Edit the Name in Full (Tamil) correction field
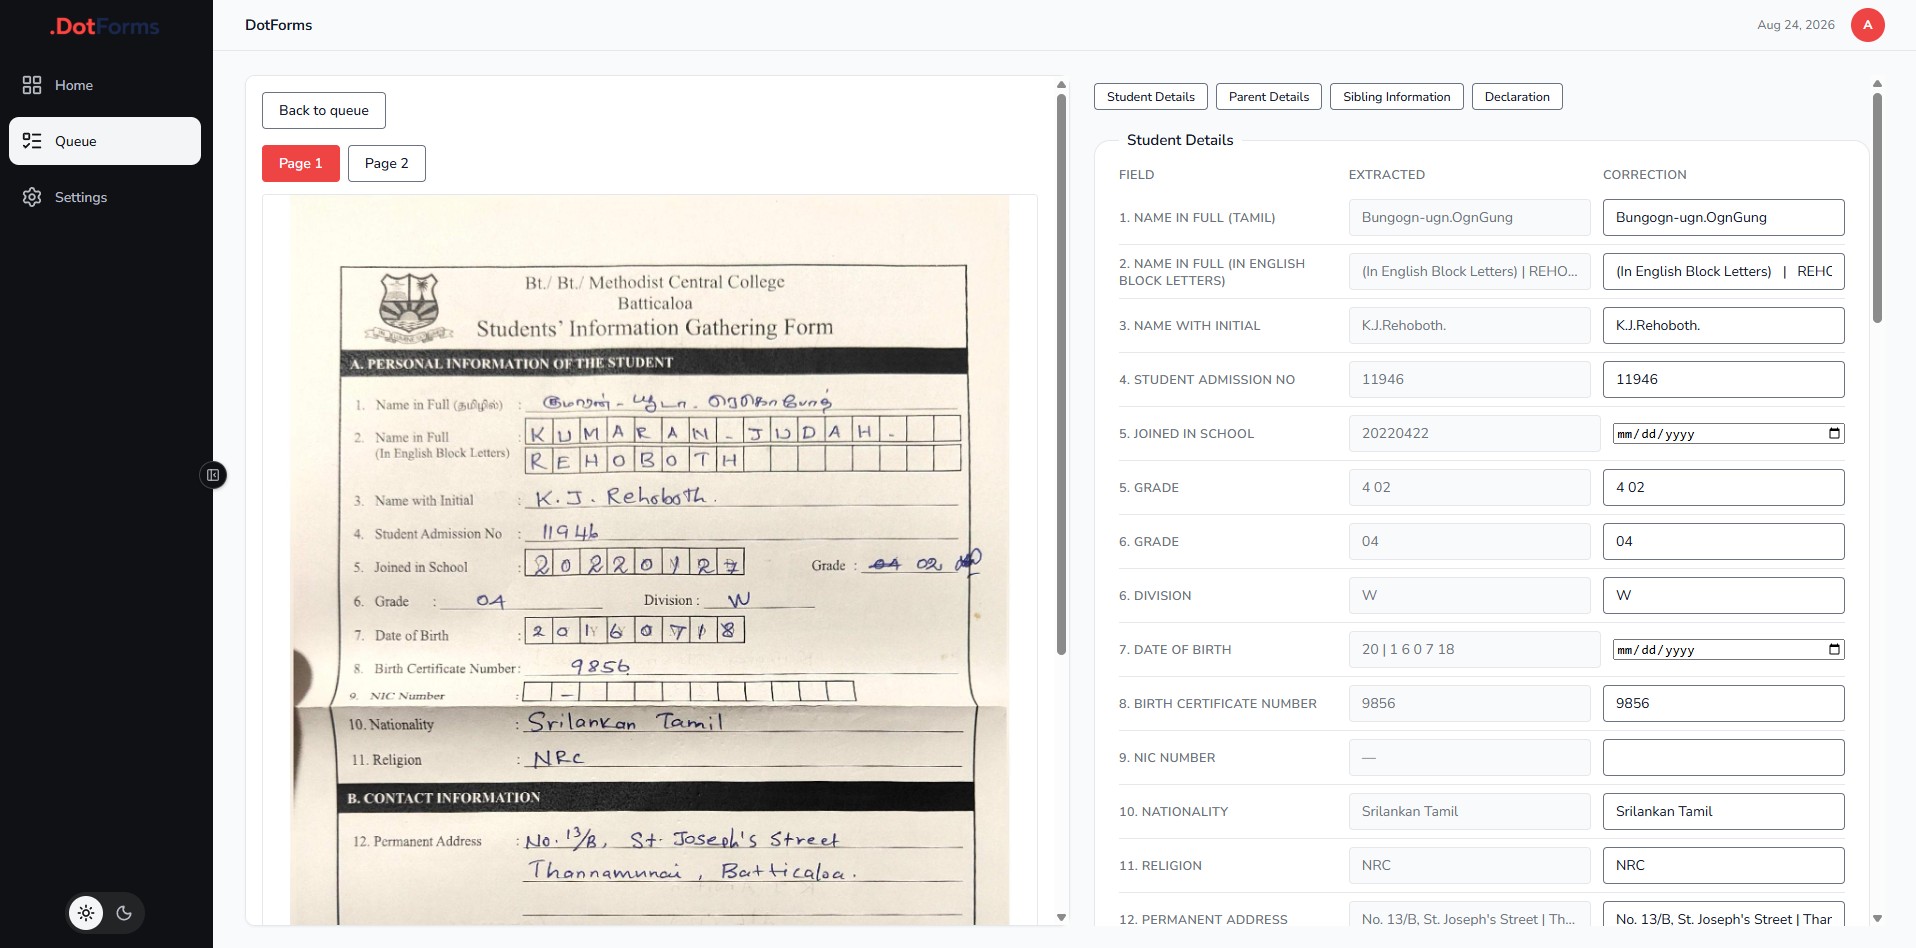Viewport: 1916px width, 948px height. [1724, 217]
